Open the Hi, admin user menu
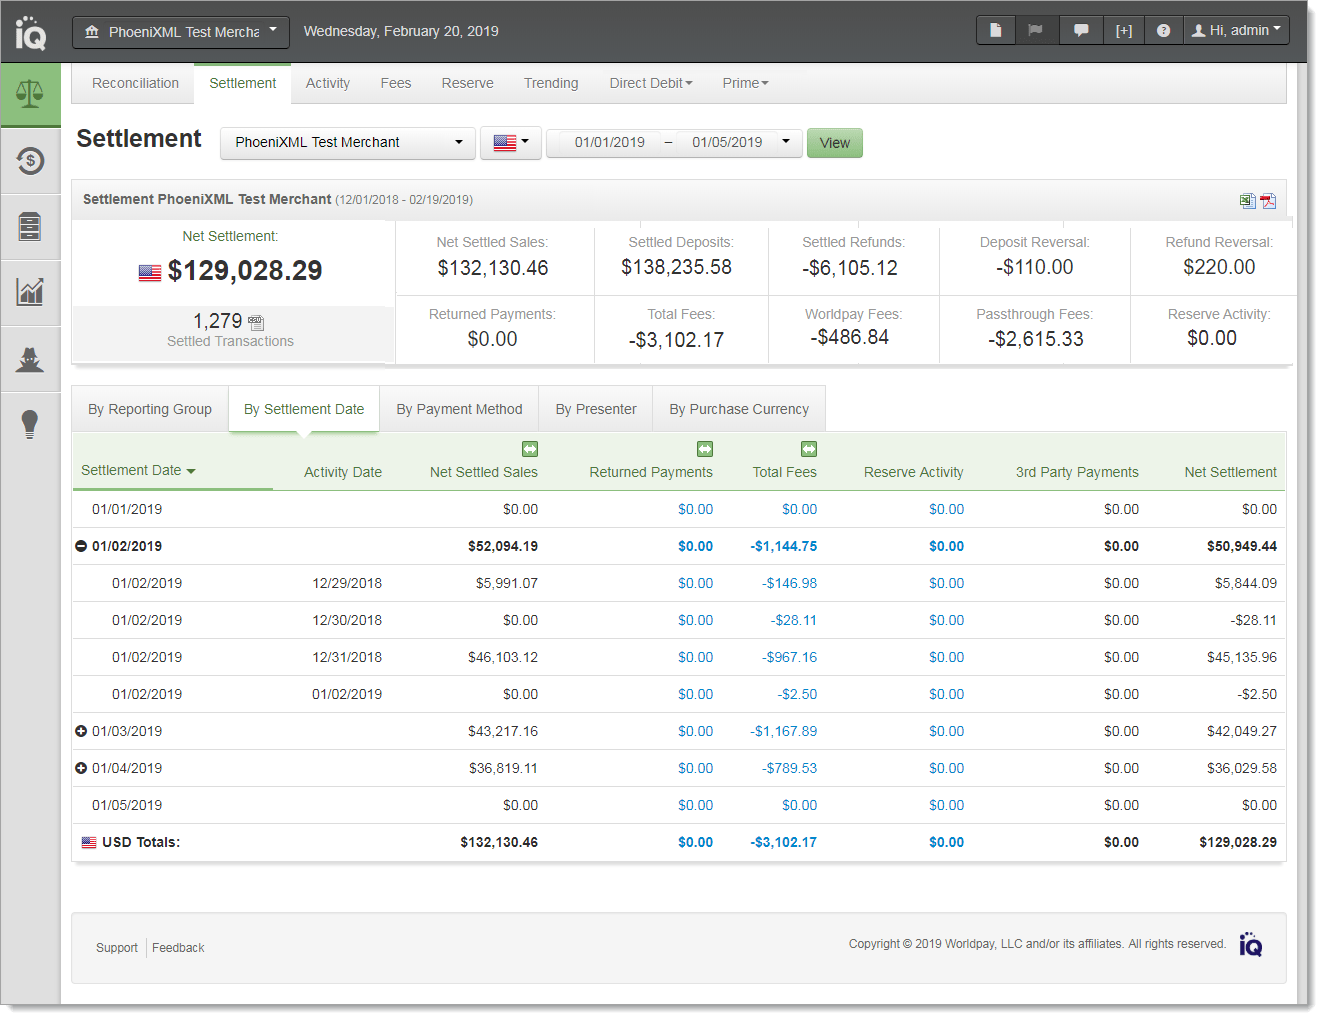1322x1019 pixels. [x=1236, y=30]
